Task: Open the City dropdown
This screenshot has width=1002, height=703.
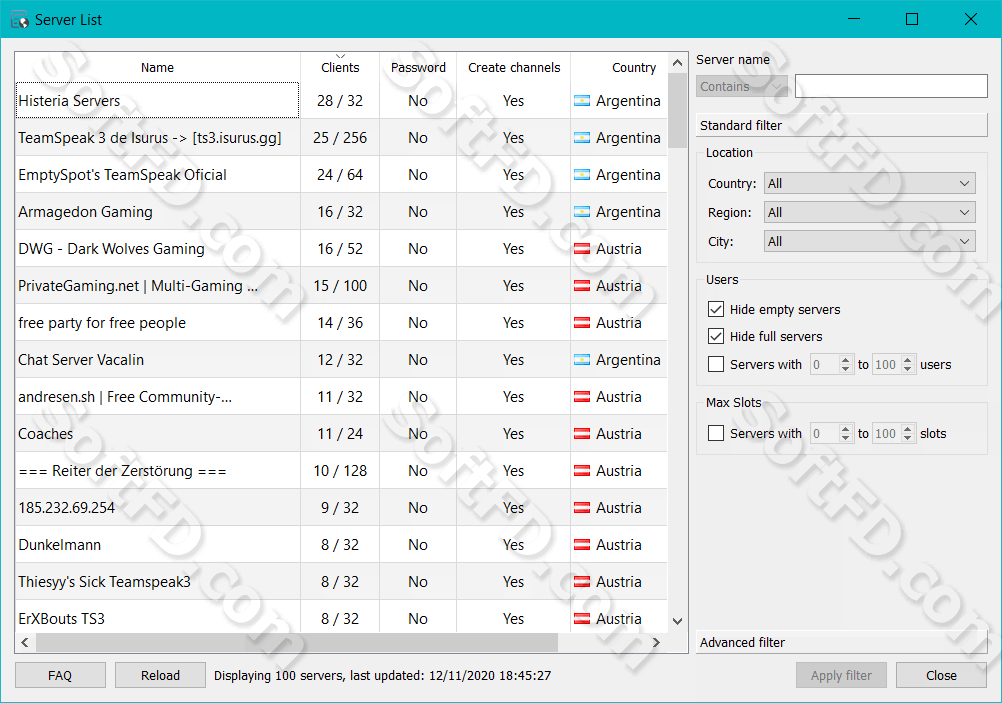Action: coord(870,242)
